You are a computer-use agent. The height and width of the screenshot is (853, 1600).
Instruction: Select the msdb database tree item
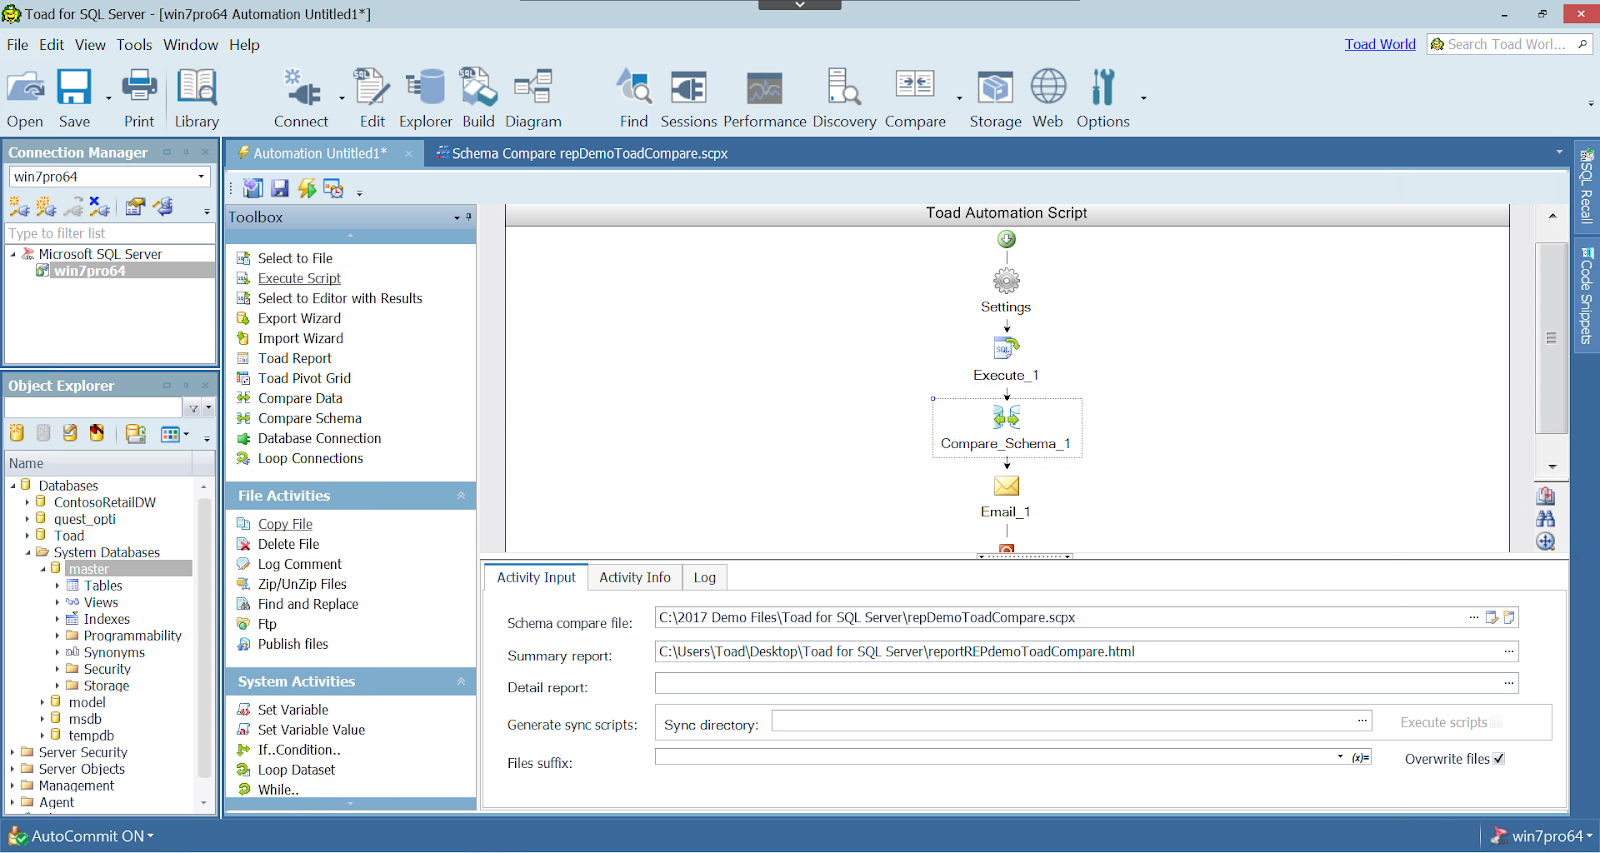tap(85, 719)
